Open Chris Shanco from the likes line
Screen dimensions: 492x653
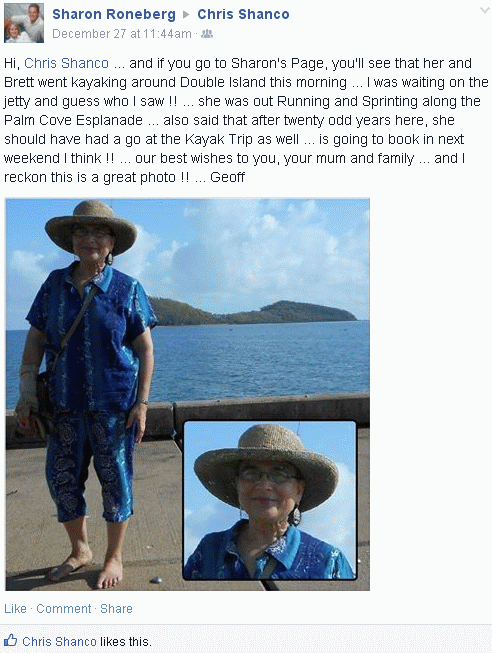point(60,641)
